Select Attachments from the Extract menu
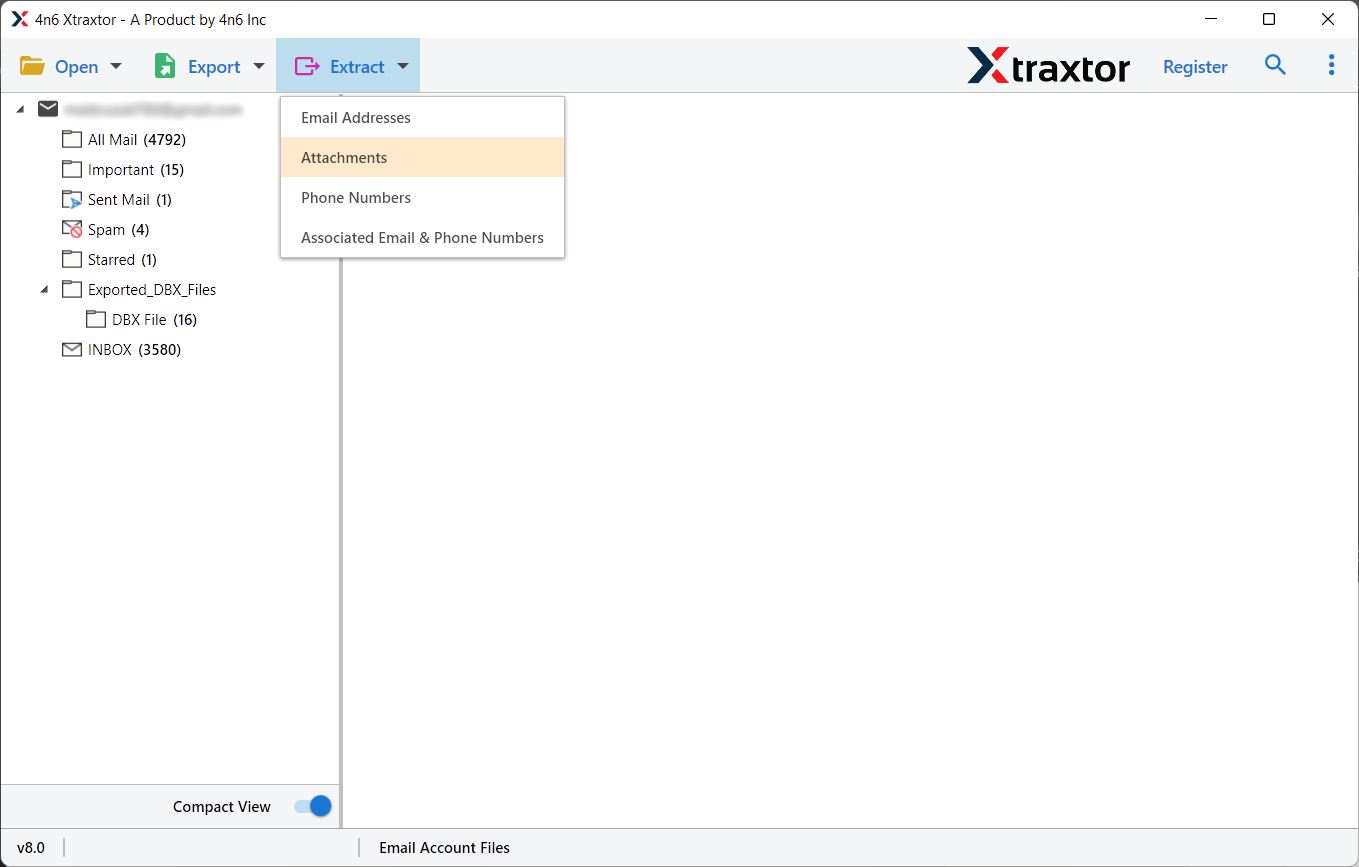The height and width of the screenshot is (867, 1359). (344, 157)
